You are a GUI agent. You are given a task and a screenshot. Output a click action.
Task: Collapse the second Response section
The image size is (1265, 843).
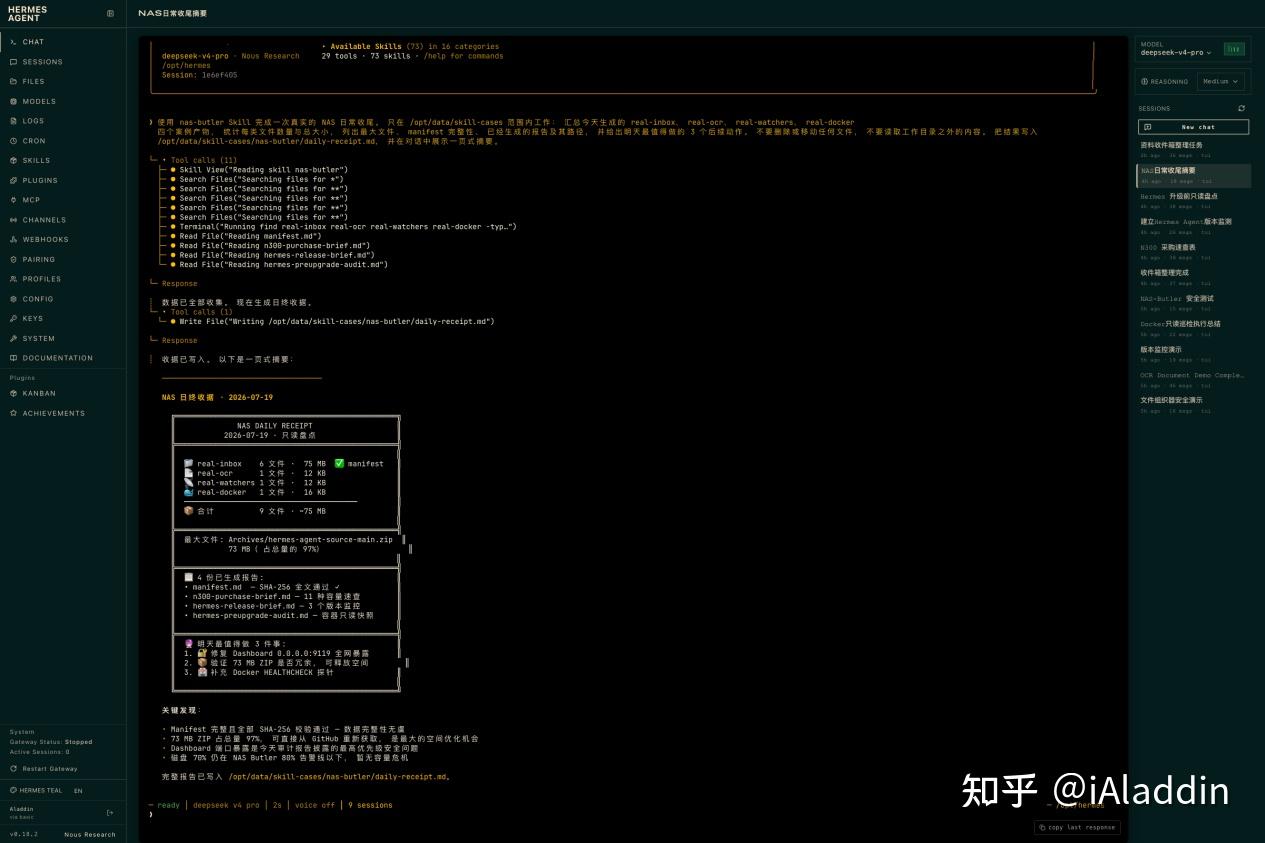coord(179,340)
